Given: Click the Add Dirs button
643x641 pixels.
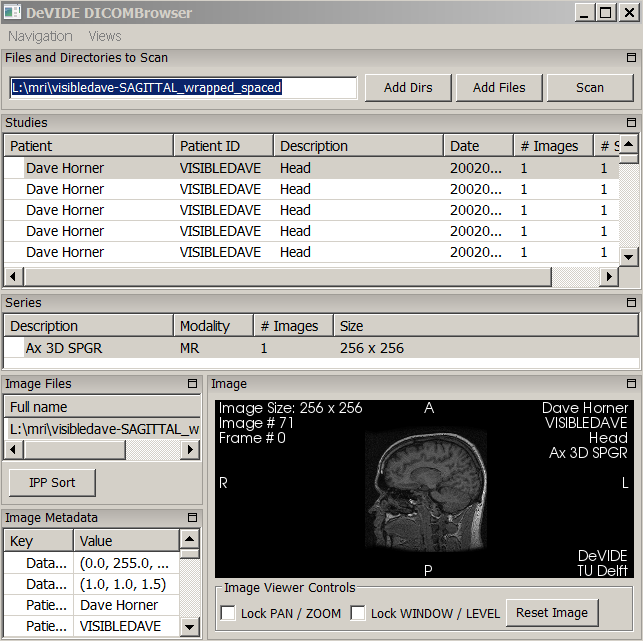Looking at the screenshot, I should pos(408,87).
